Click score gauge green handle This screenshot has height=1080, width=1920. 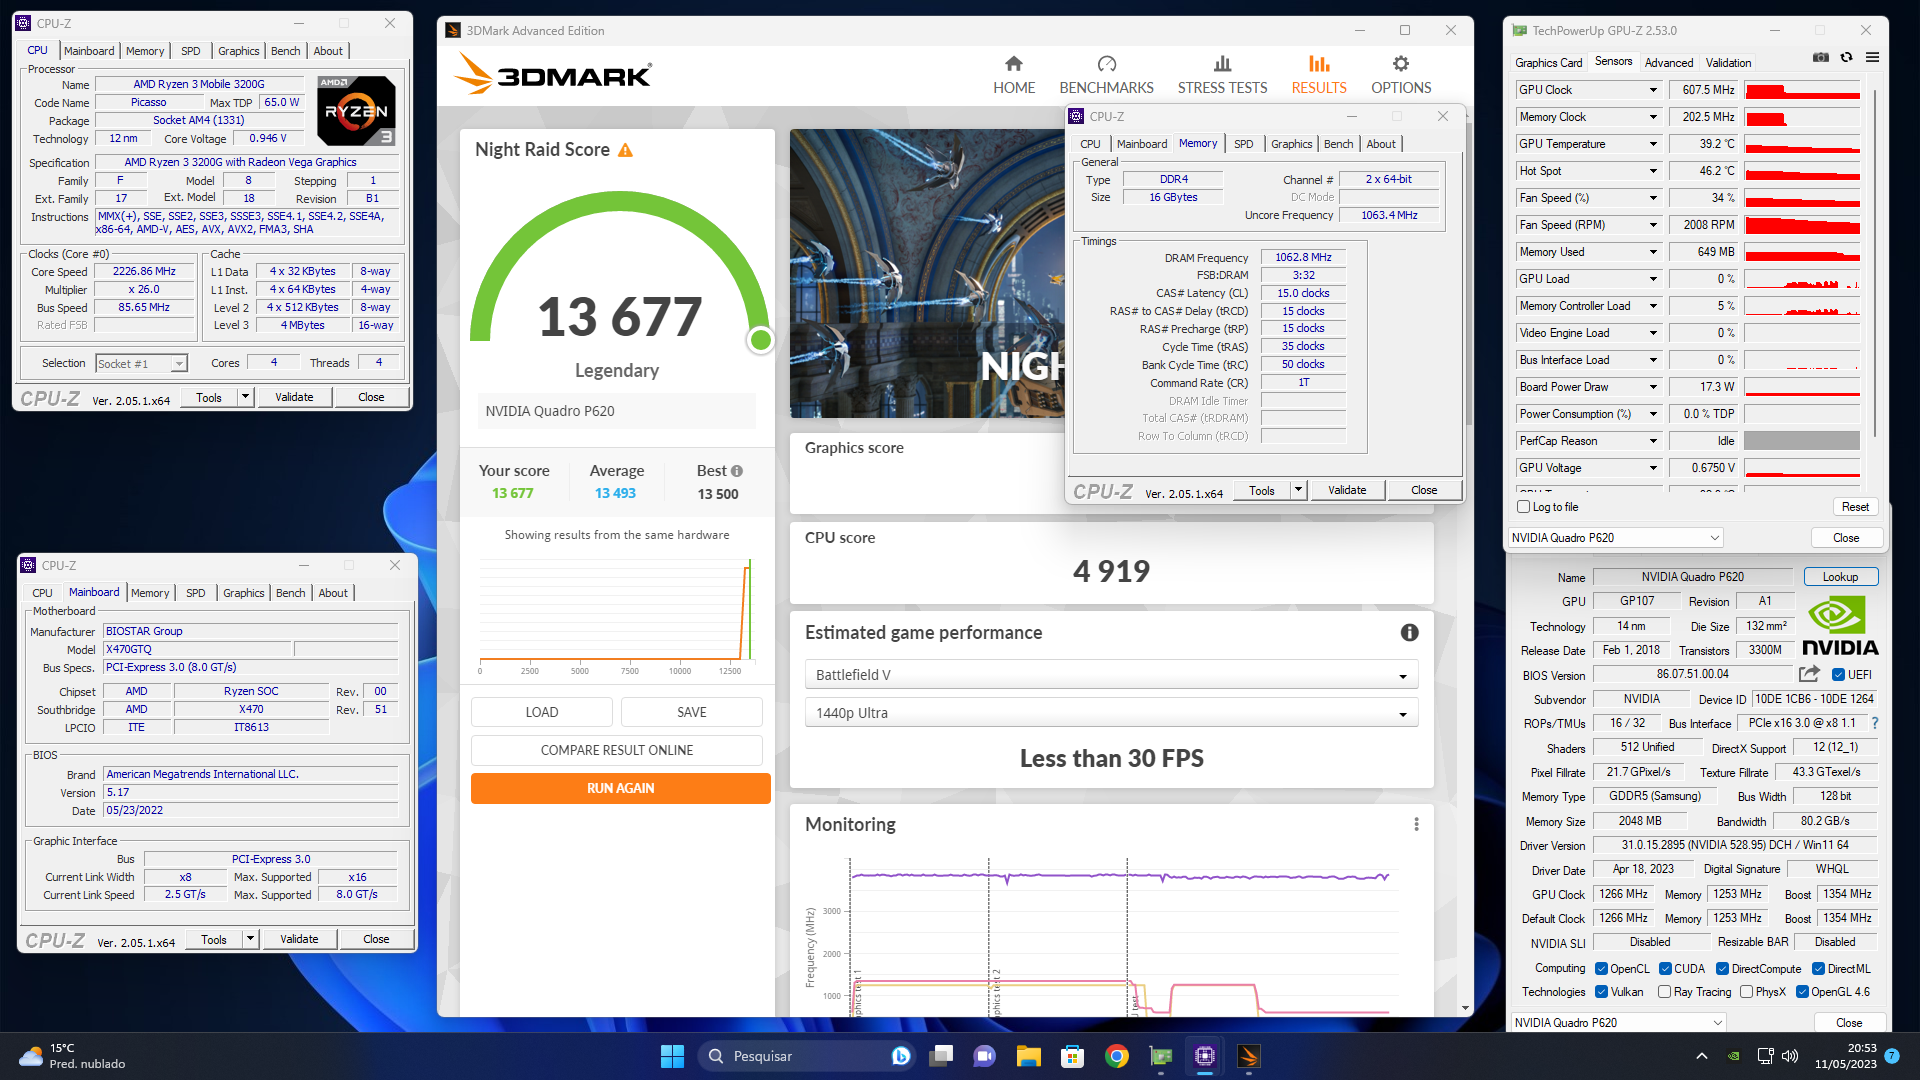tap(761, 341)
